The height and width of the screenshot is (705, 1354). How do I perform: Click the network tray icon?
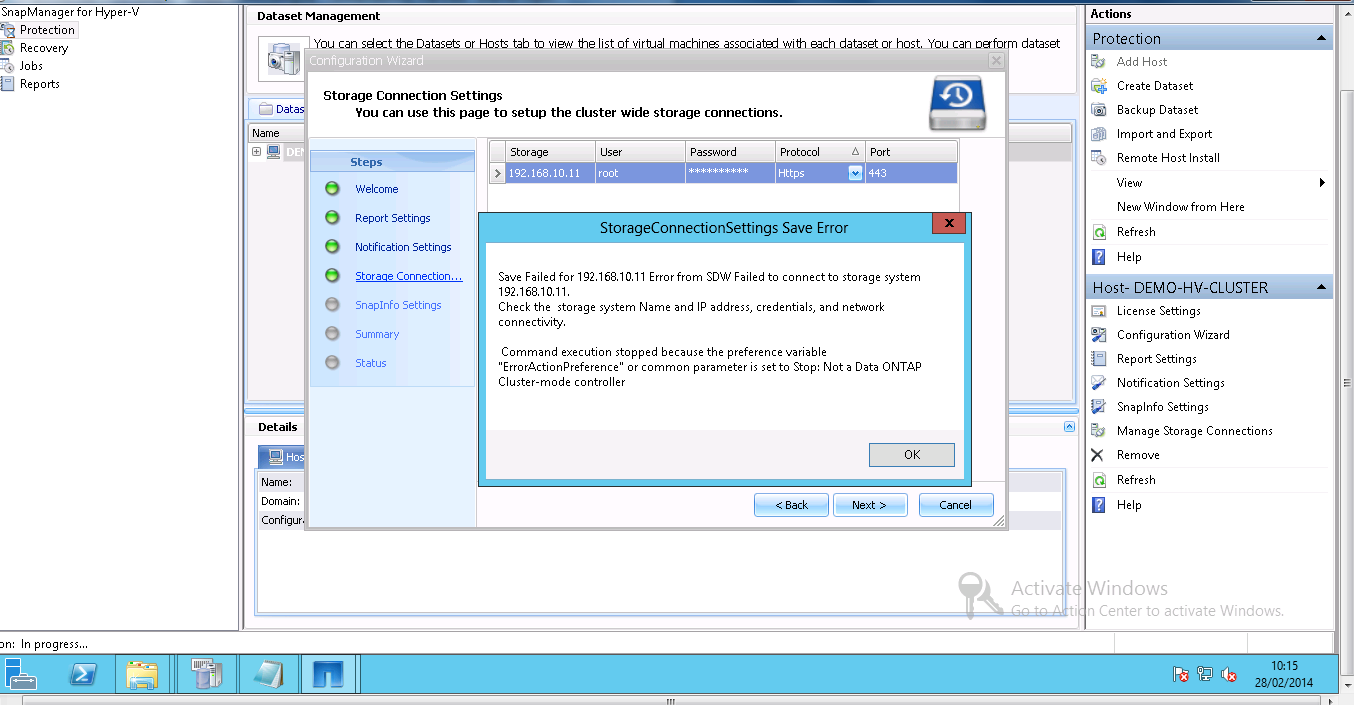tap(1205, 675)
